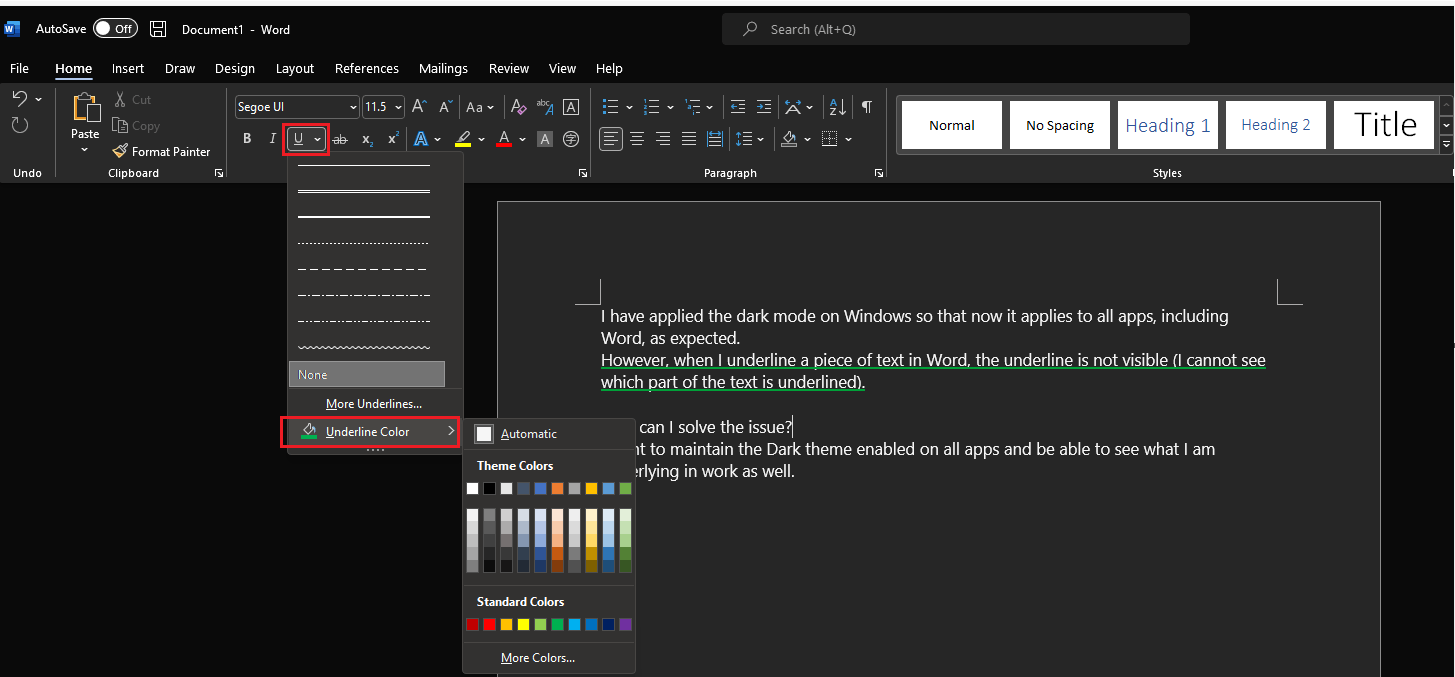This screenshot has width=1455, height=677.
Task: Show paragraph marks with pilcrow icon
Action: (x=866, y=107)
